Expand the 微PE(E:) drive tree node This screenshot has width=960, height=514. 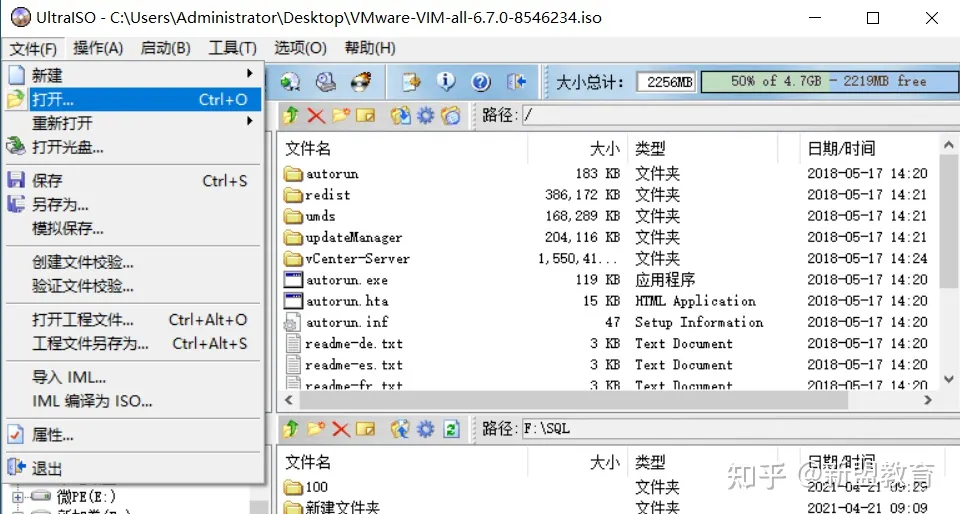(17, 497)
